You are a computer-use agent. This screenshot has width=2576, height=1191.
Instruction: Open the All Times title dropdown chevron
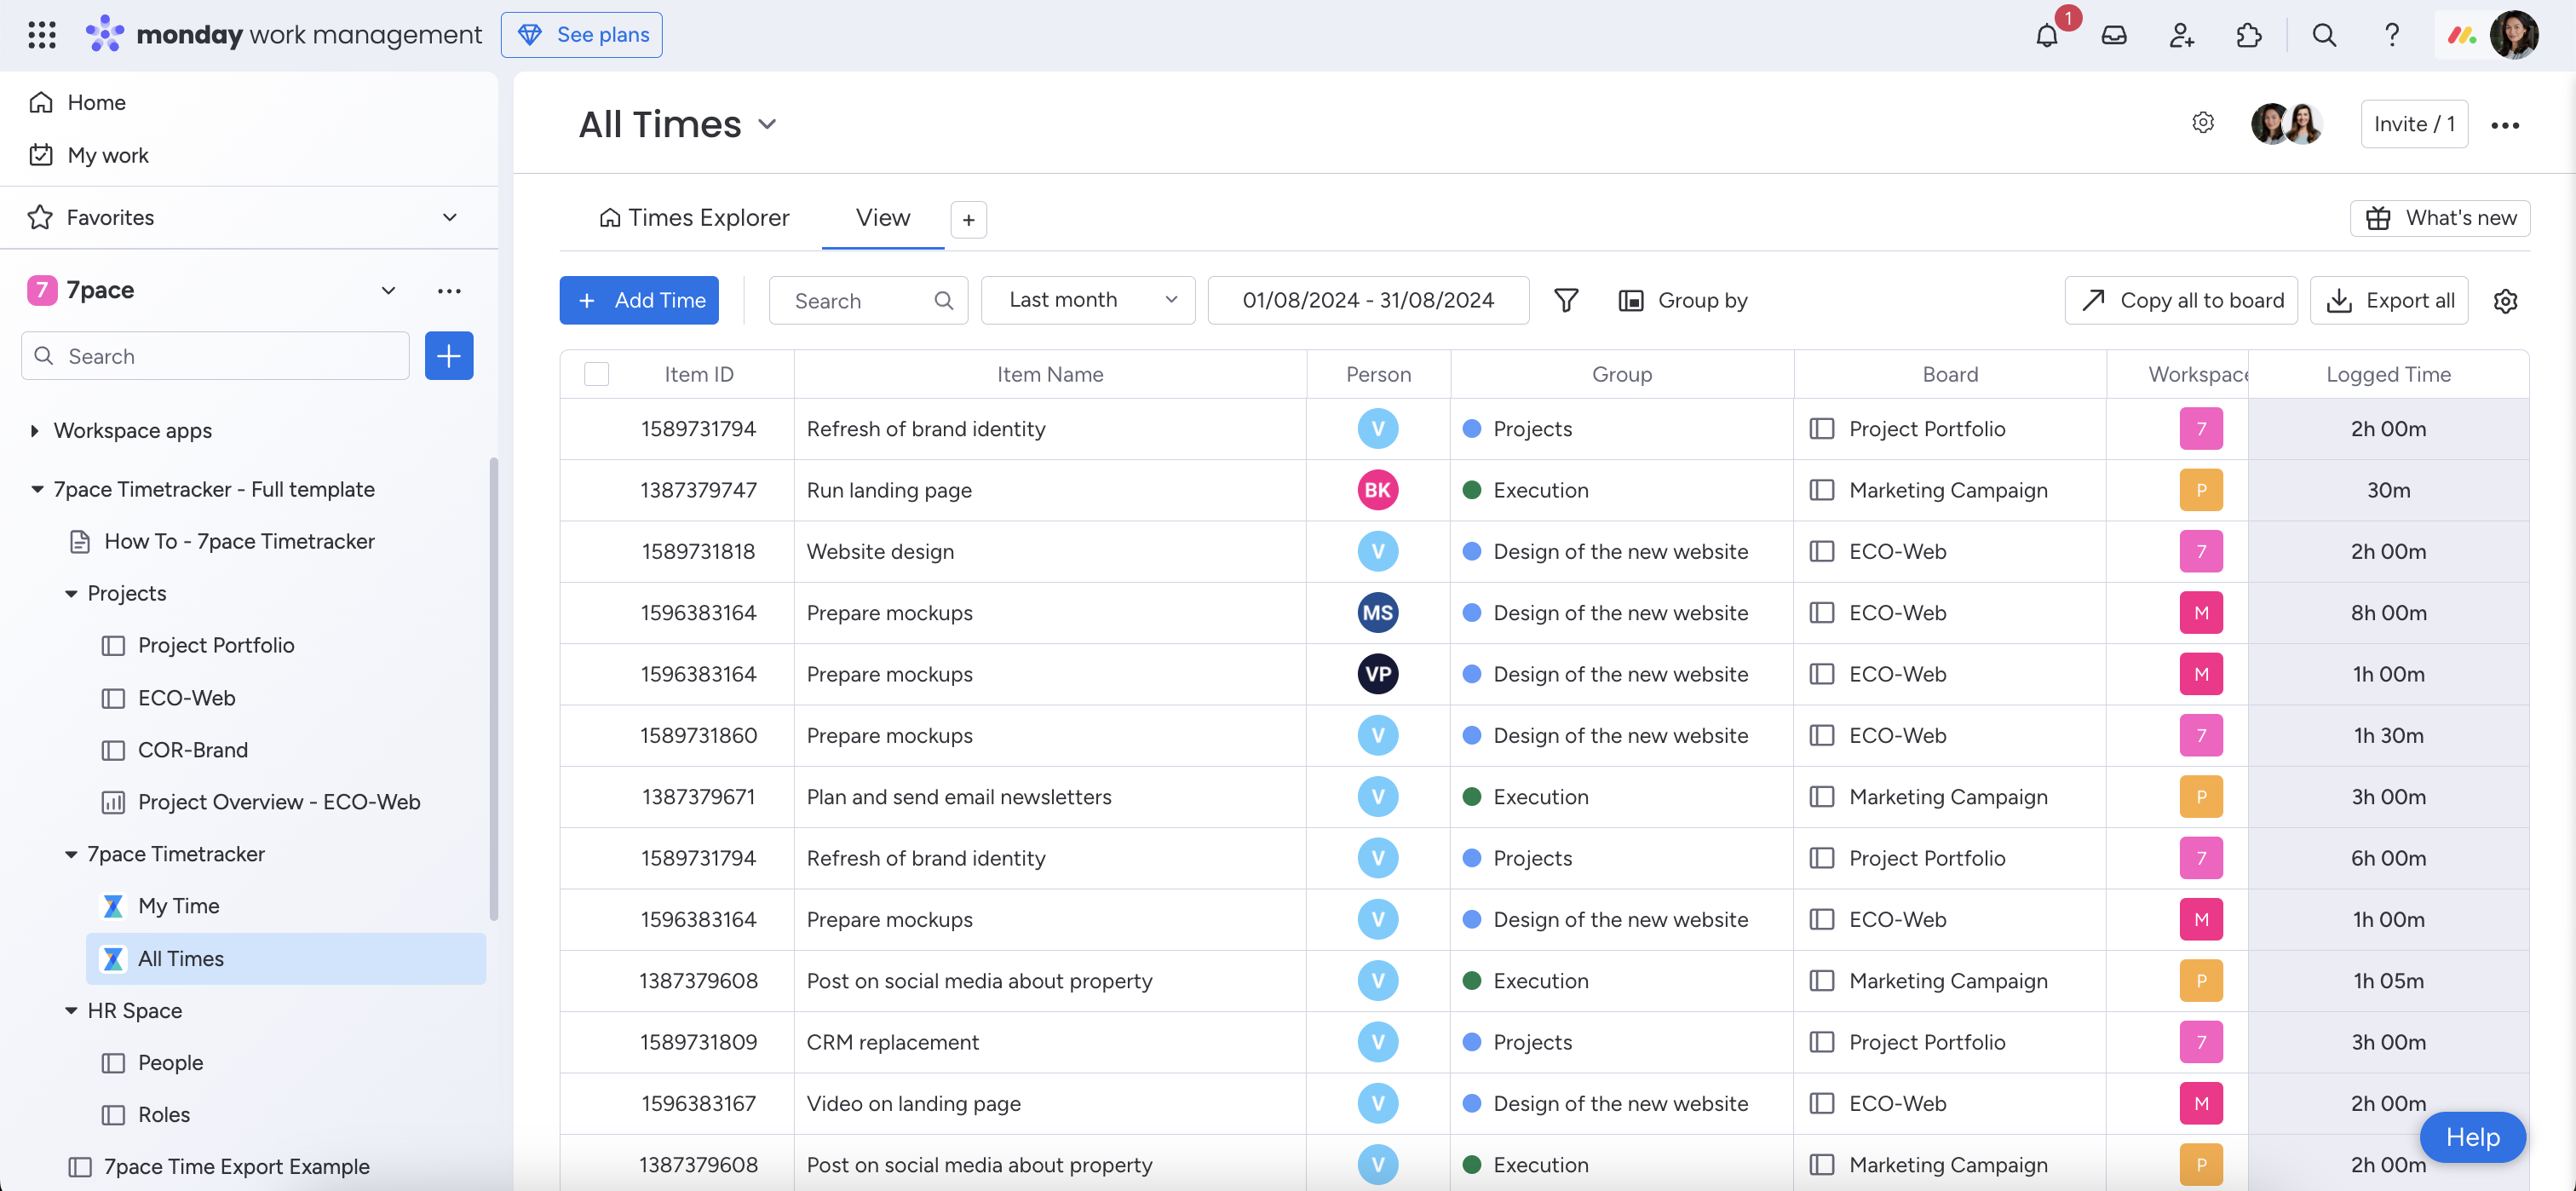click(767, 124)
